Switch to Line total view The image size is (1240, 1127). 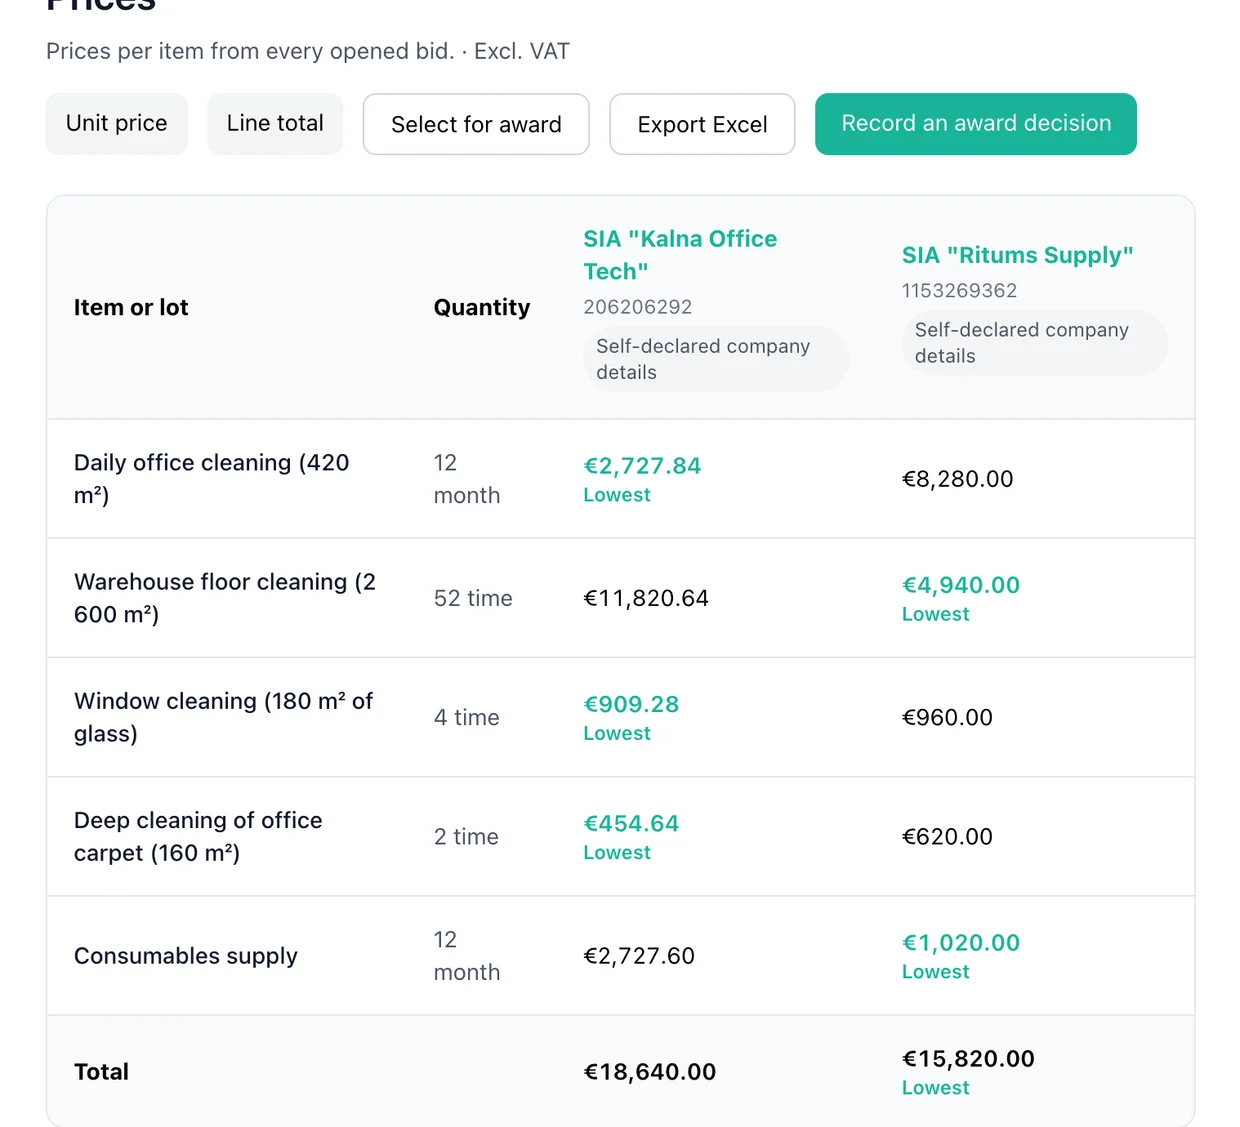point(275,124)
